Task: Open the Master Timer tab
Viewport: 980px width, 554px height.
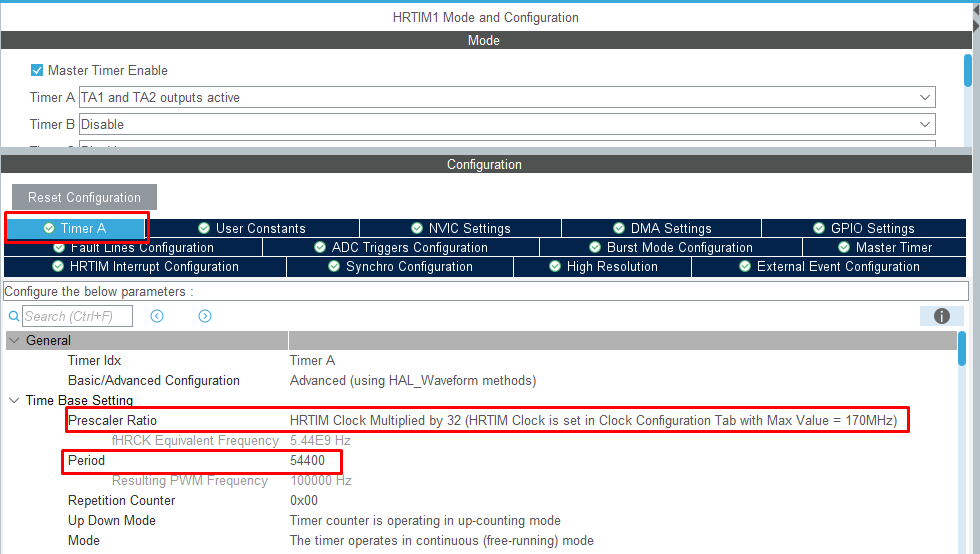Action: [x=884, y=248]
